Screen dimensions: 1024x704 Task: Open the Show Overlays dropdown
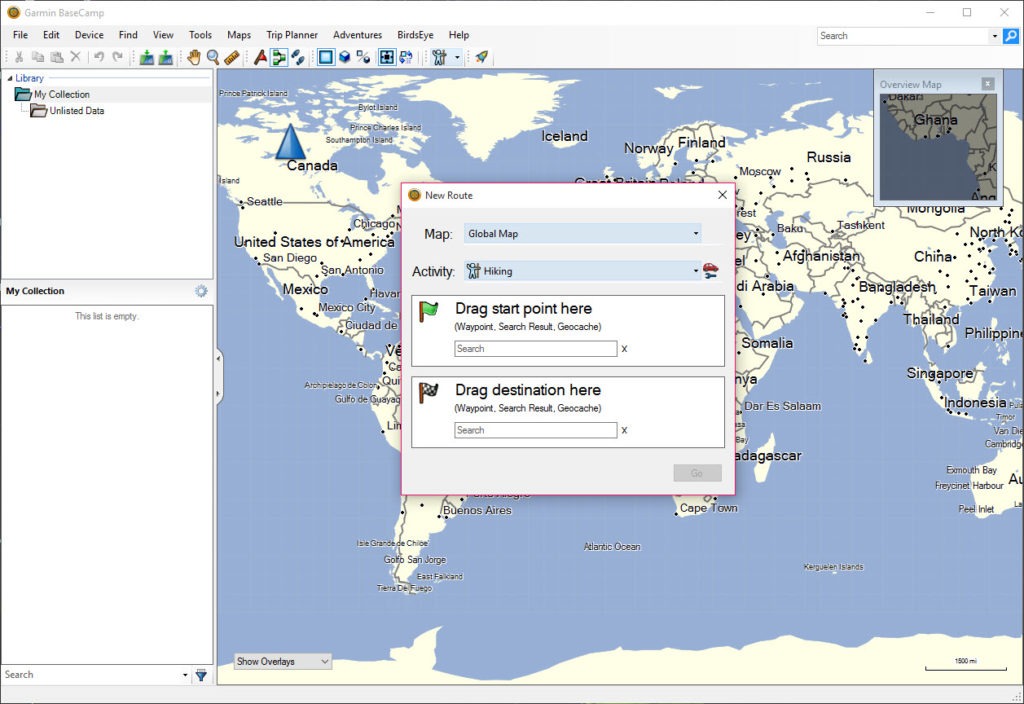[283, 662]
